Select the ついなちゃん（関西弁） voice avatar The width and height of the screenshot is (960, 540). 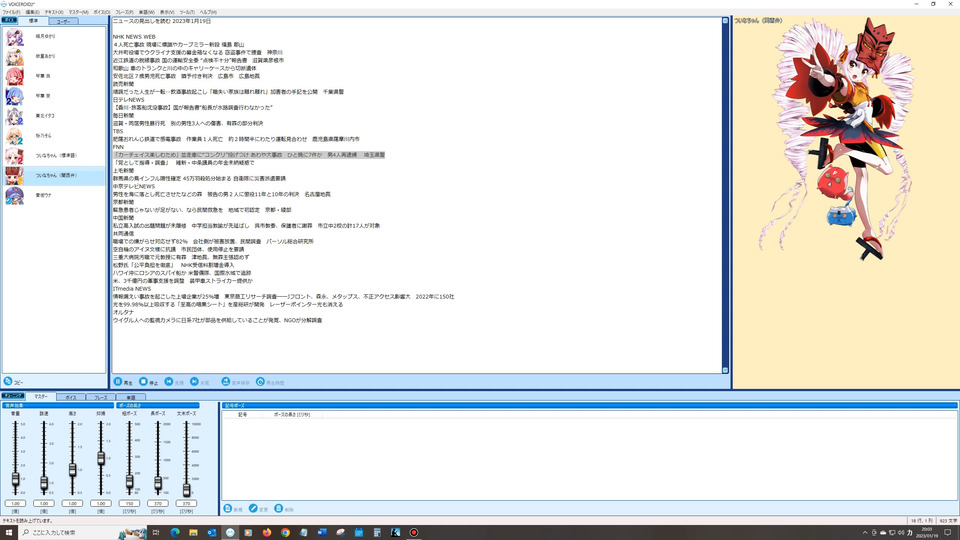15,175
